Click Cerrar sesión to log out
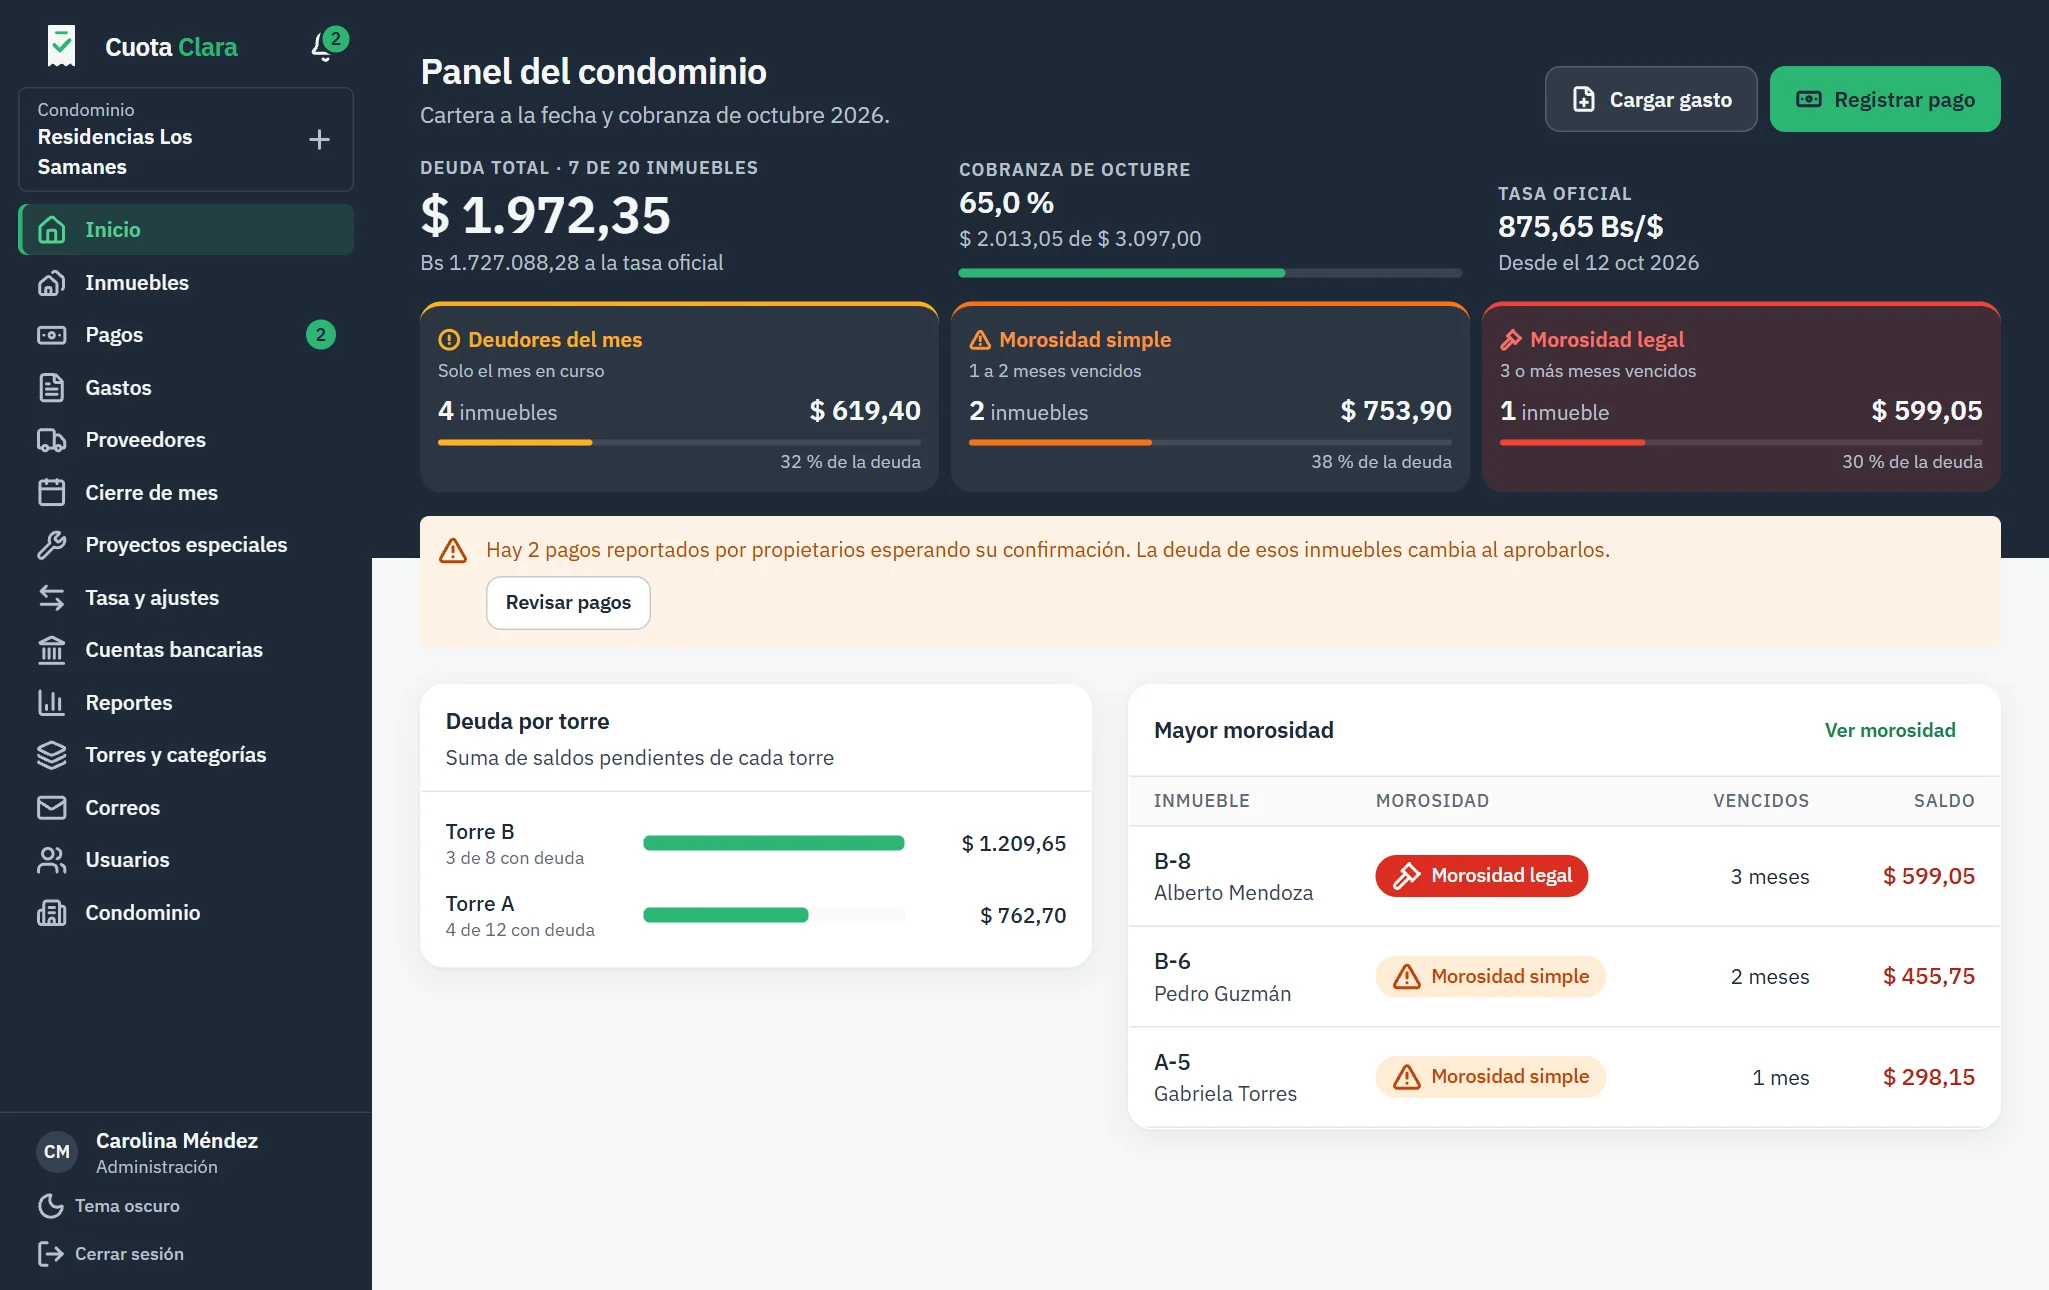The width and height of the screenshot is (2049, 1290). pyautogui.click(x=110, y=1254)
